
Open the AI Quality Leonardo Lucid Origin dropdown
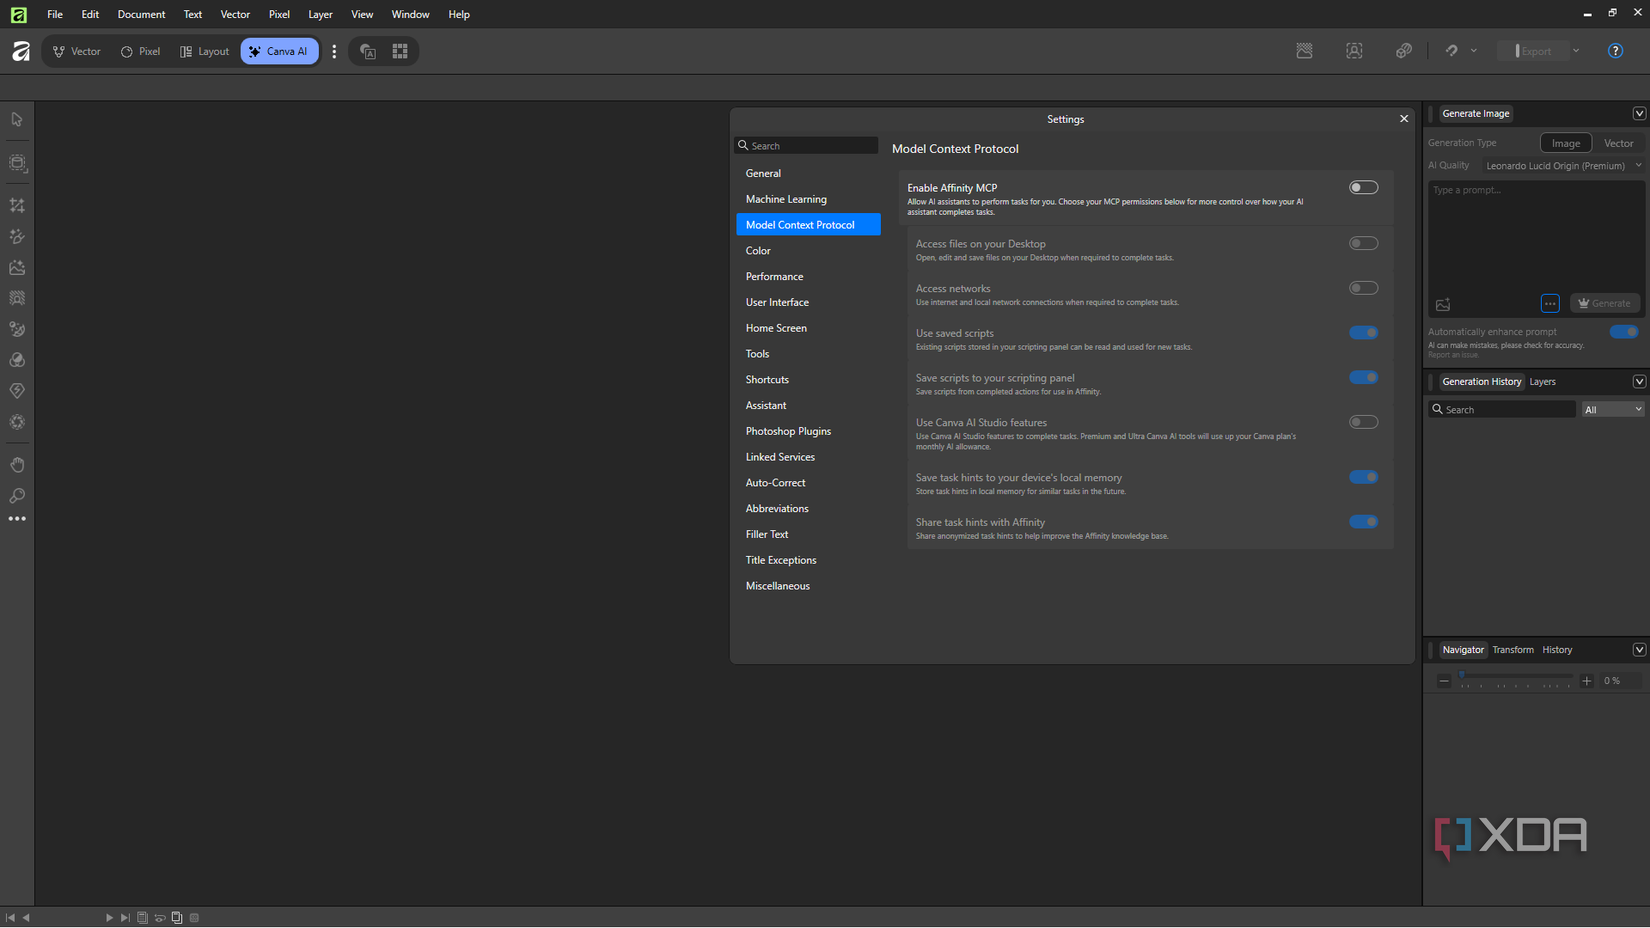pos(1563,166)
